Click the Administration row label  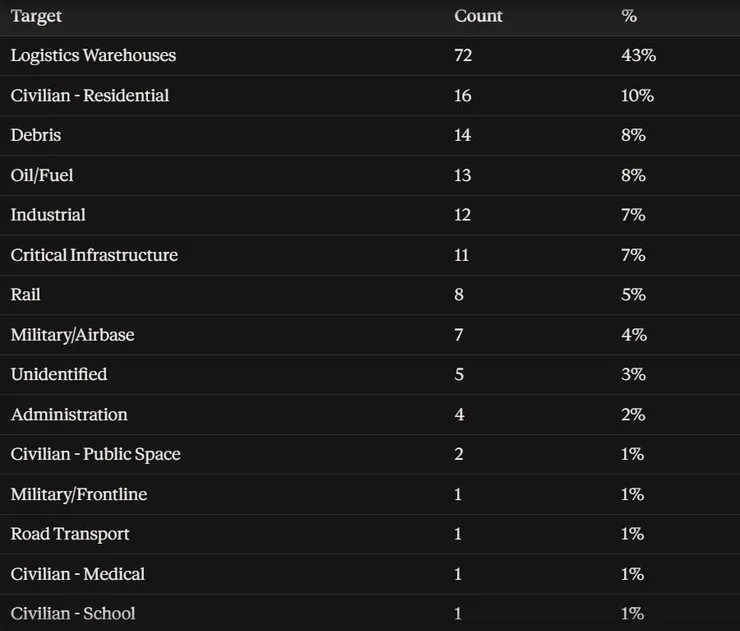click(69, 414)
